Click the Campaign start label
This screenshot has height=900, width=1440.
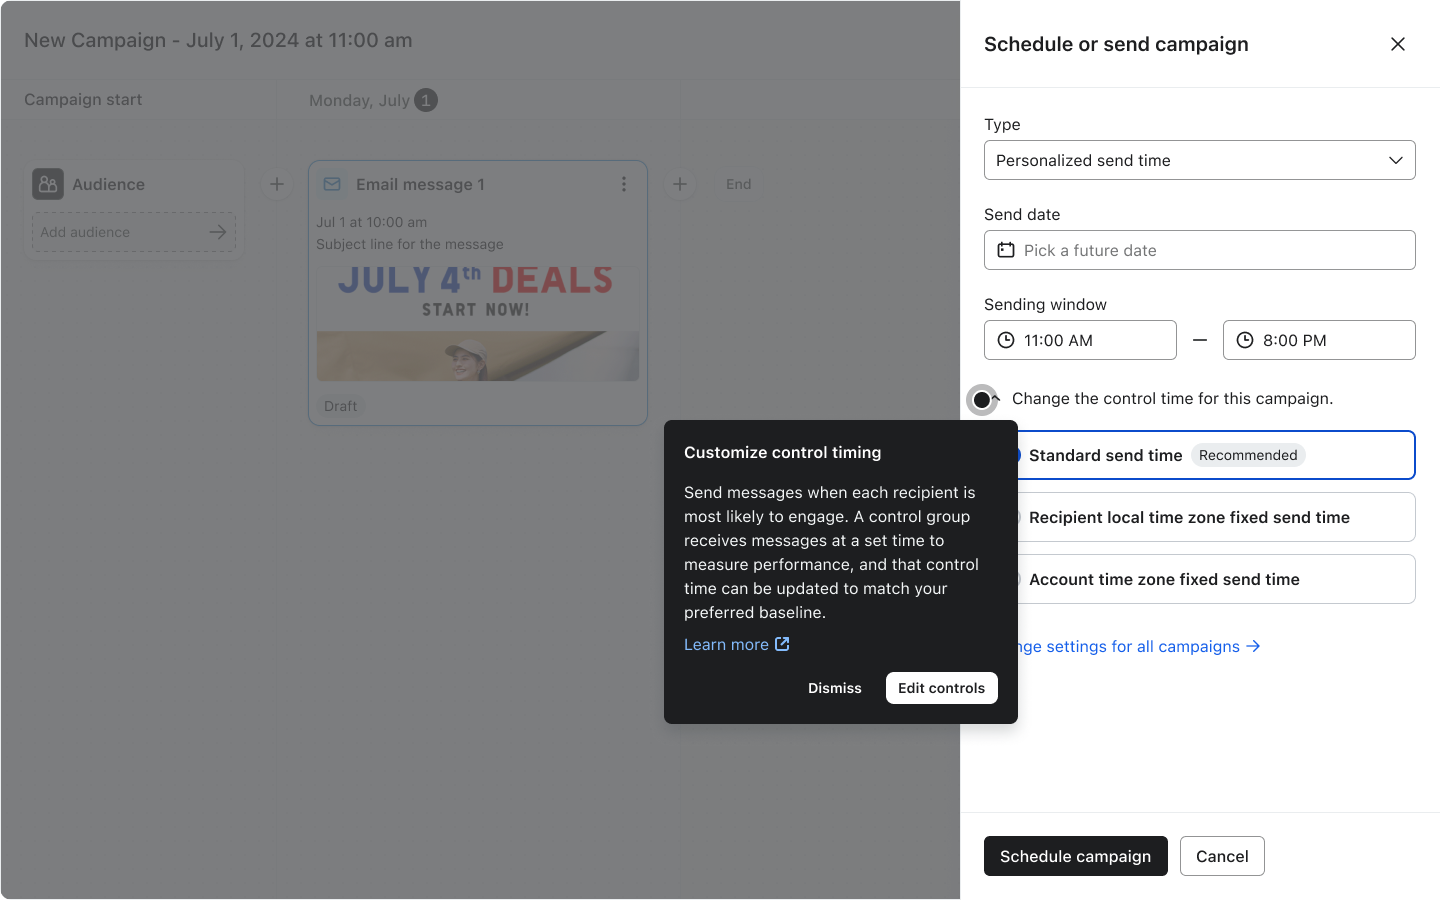pyautogui.click(x=83, y=100)
